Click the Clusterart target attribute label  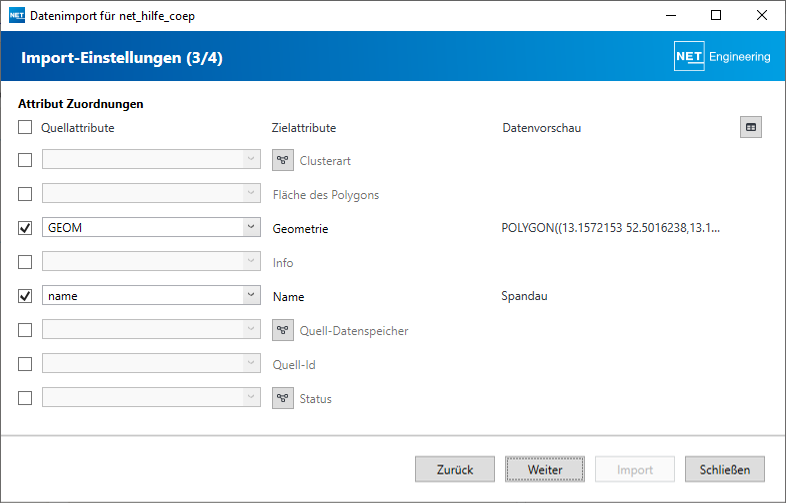pos(325,161)
